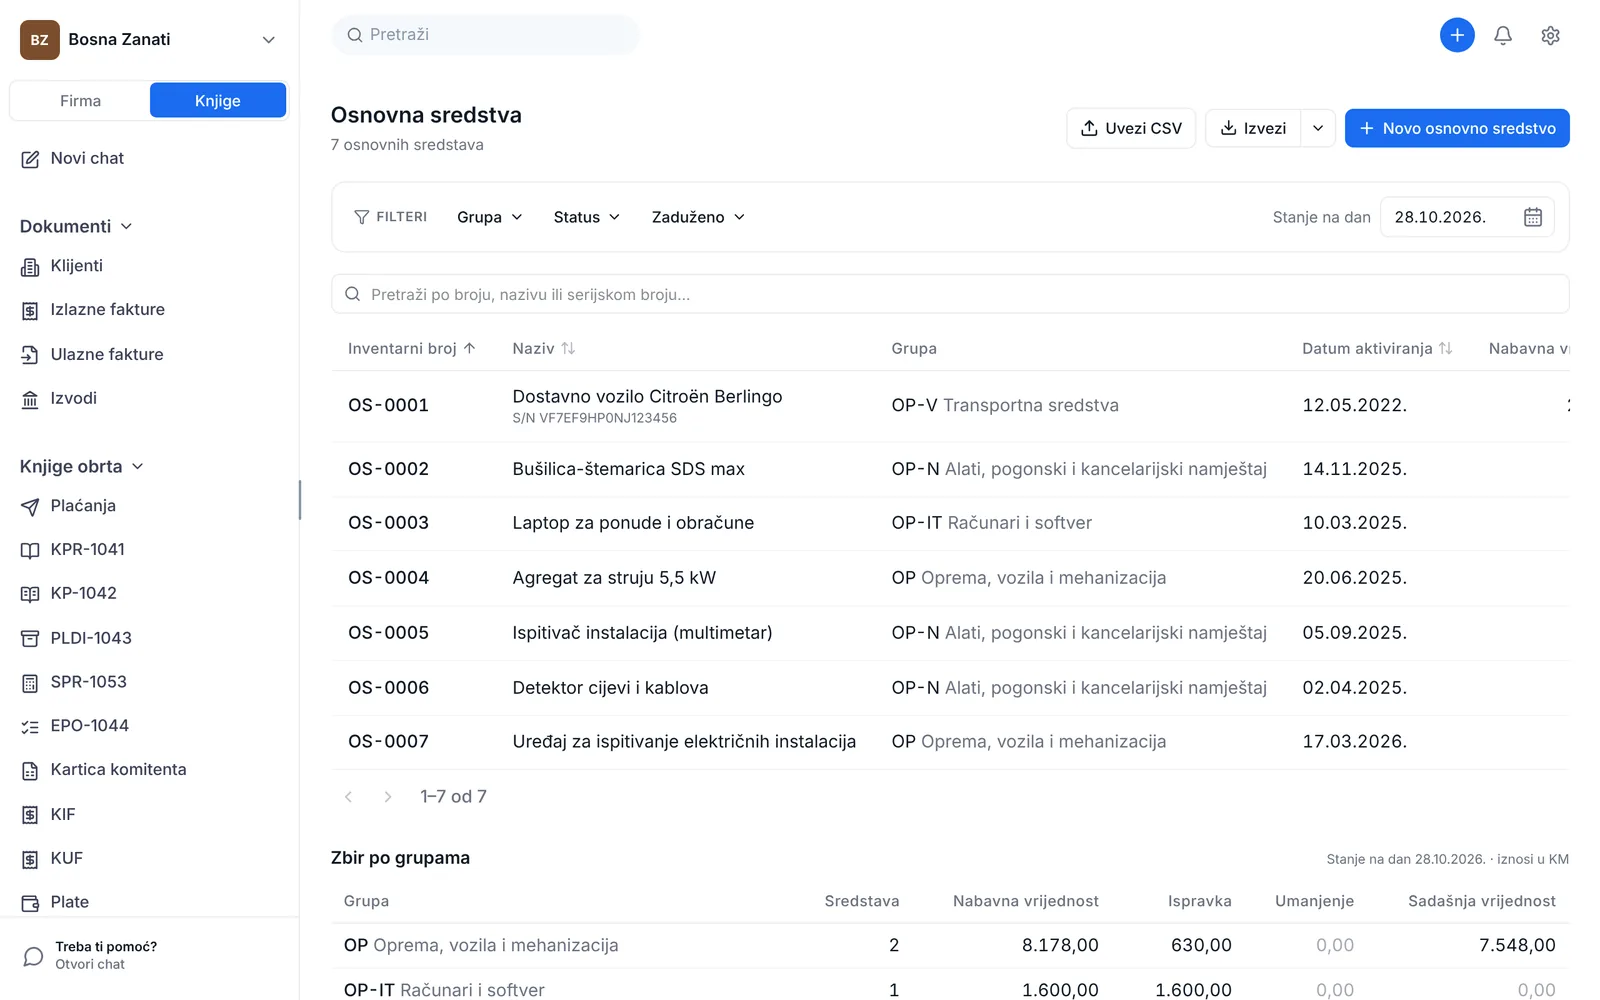Collapse the Dokumenti section
Screen dimensions: 1600x1000
[76, 226]
